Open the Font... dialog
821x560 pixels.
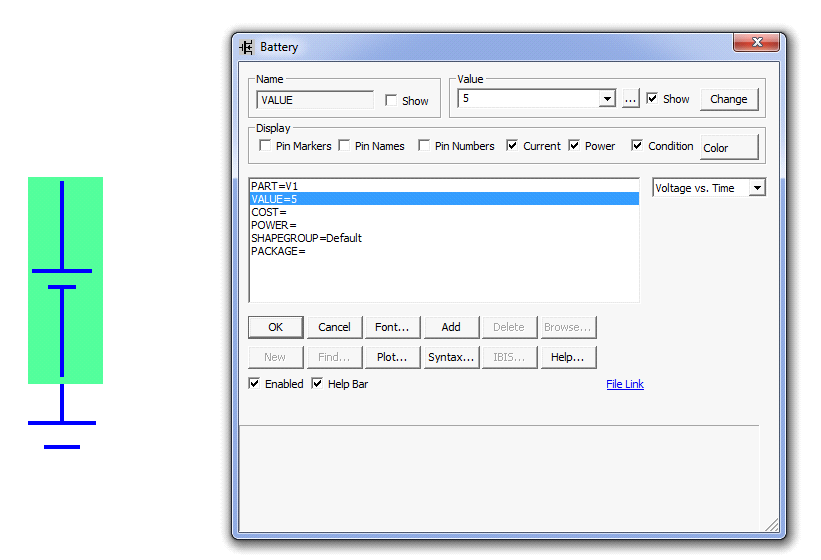[393, 327]
